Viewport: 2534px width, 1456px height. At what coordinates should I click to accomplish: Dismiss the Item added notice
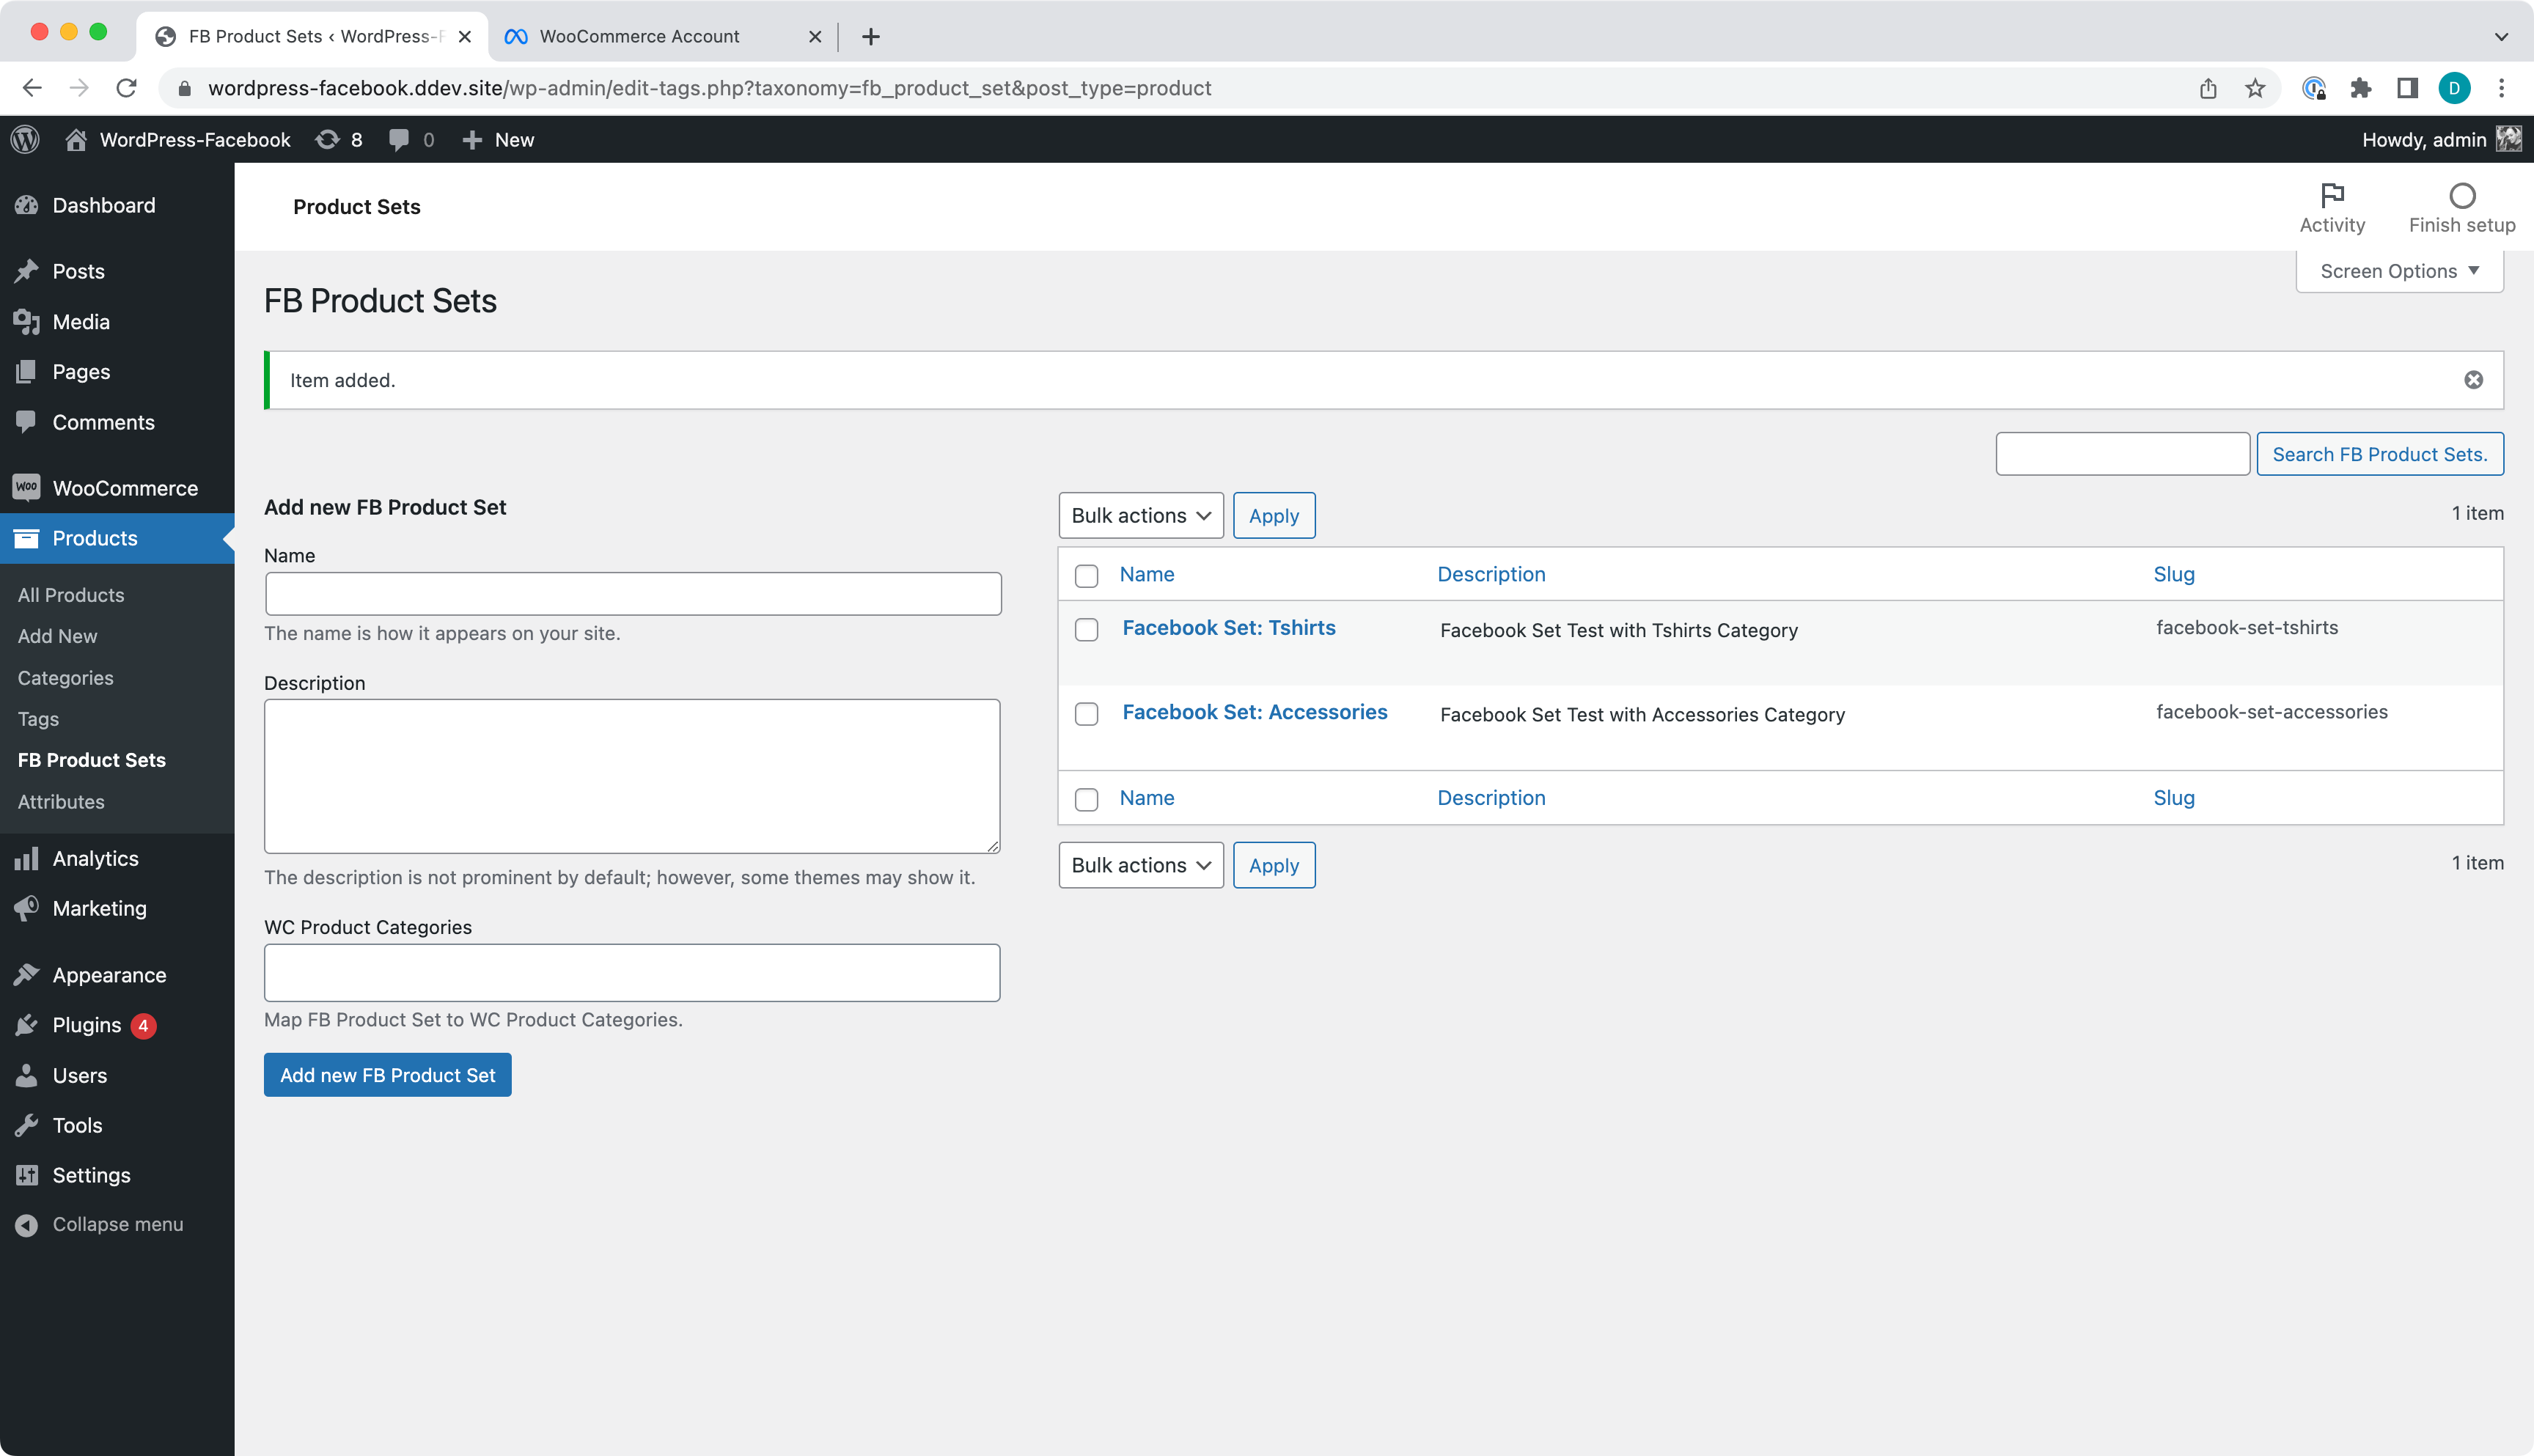2473,380
